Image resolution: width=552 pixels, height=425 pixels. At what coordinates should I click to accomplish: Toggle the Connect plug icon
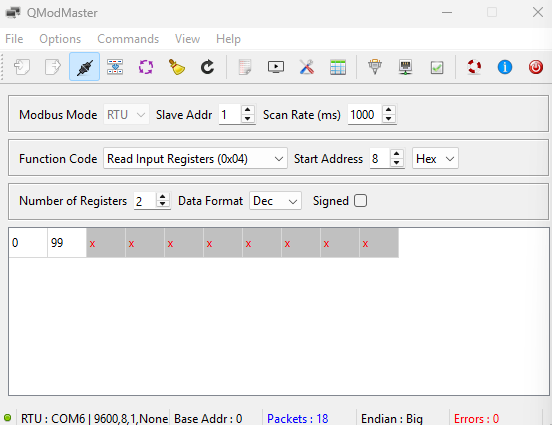(84, 67)
